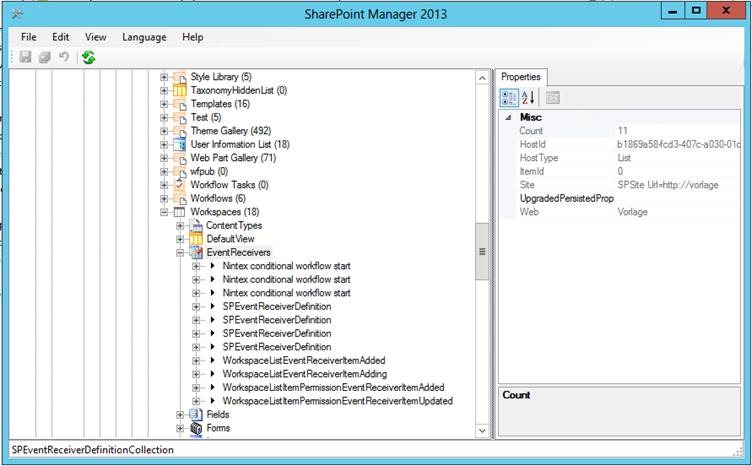Select WorkspaceListItemPermissionEventReceiverItemAdded item

(333, 387)
